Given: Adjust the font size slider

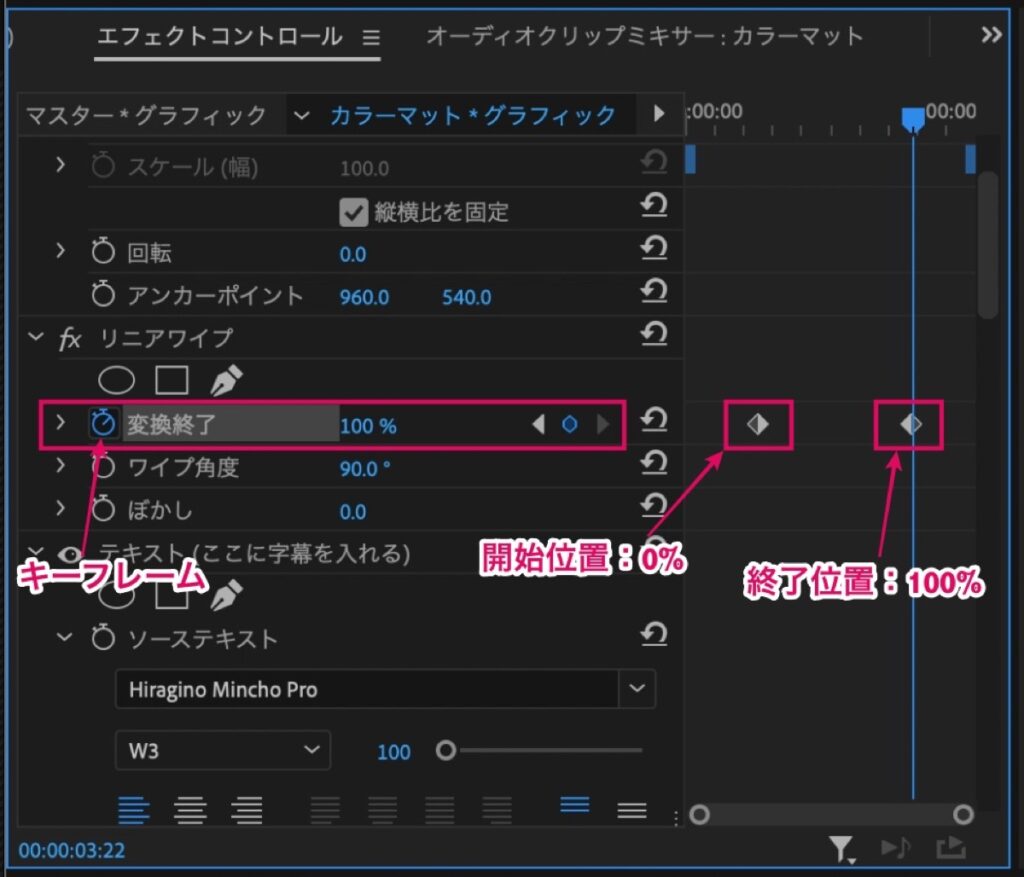Looking at the screenshot, I should 445,750.
